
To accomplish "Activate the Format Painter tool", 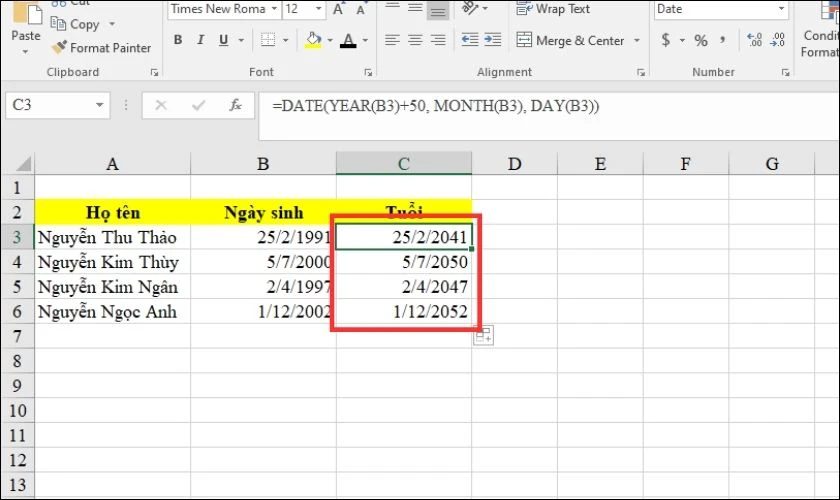I will [101, 48].
